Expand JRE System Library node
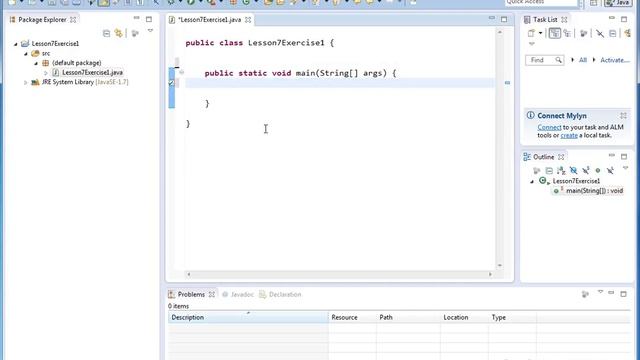Screen dimensions: 640x360 click(x=26, y=82)
